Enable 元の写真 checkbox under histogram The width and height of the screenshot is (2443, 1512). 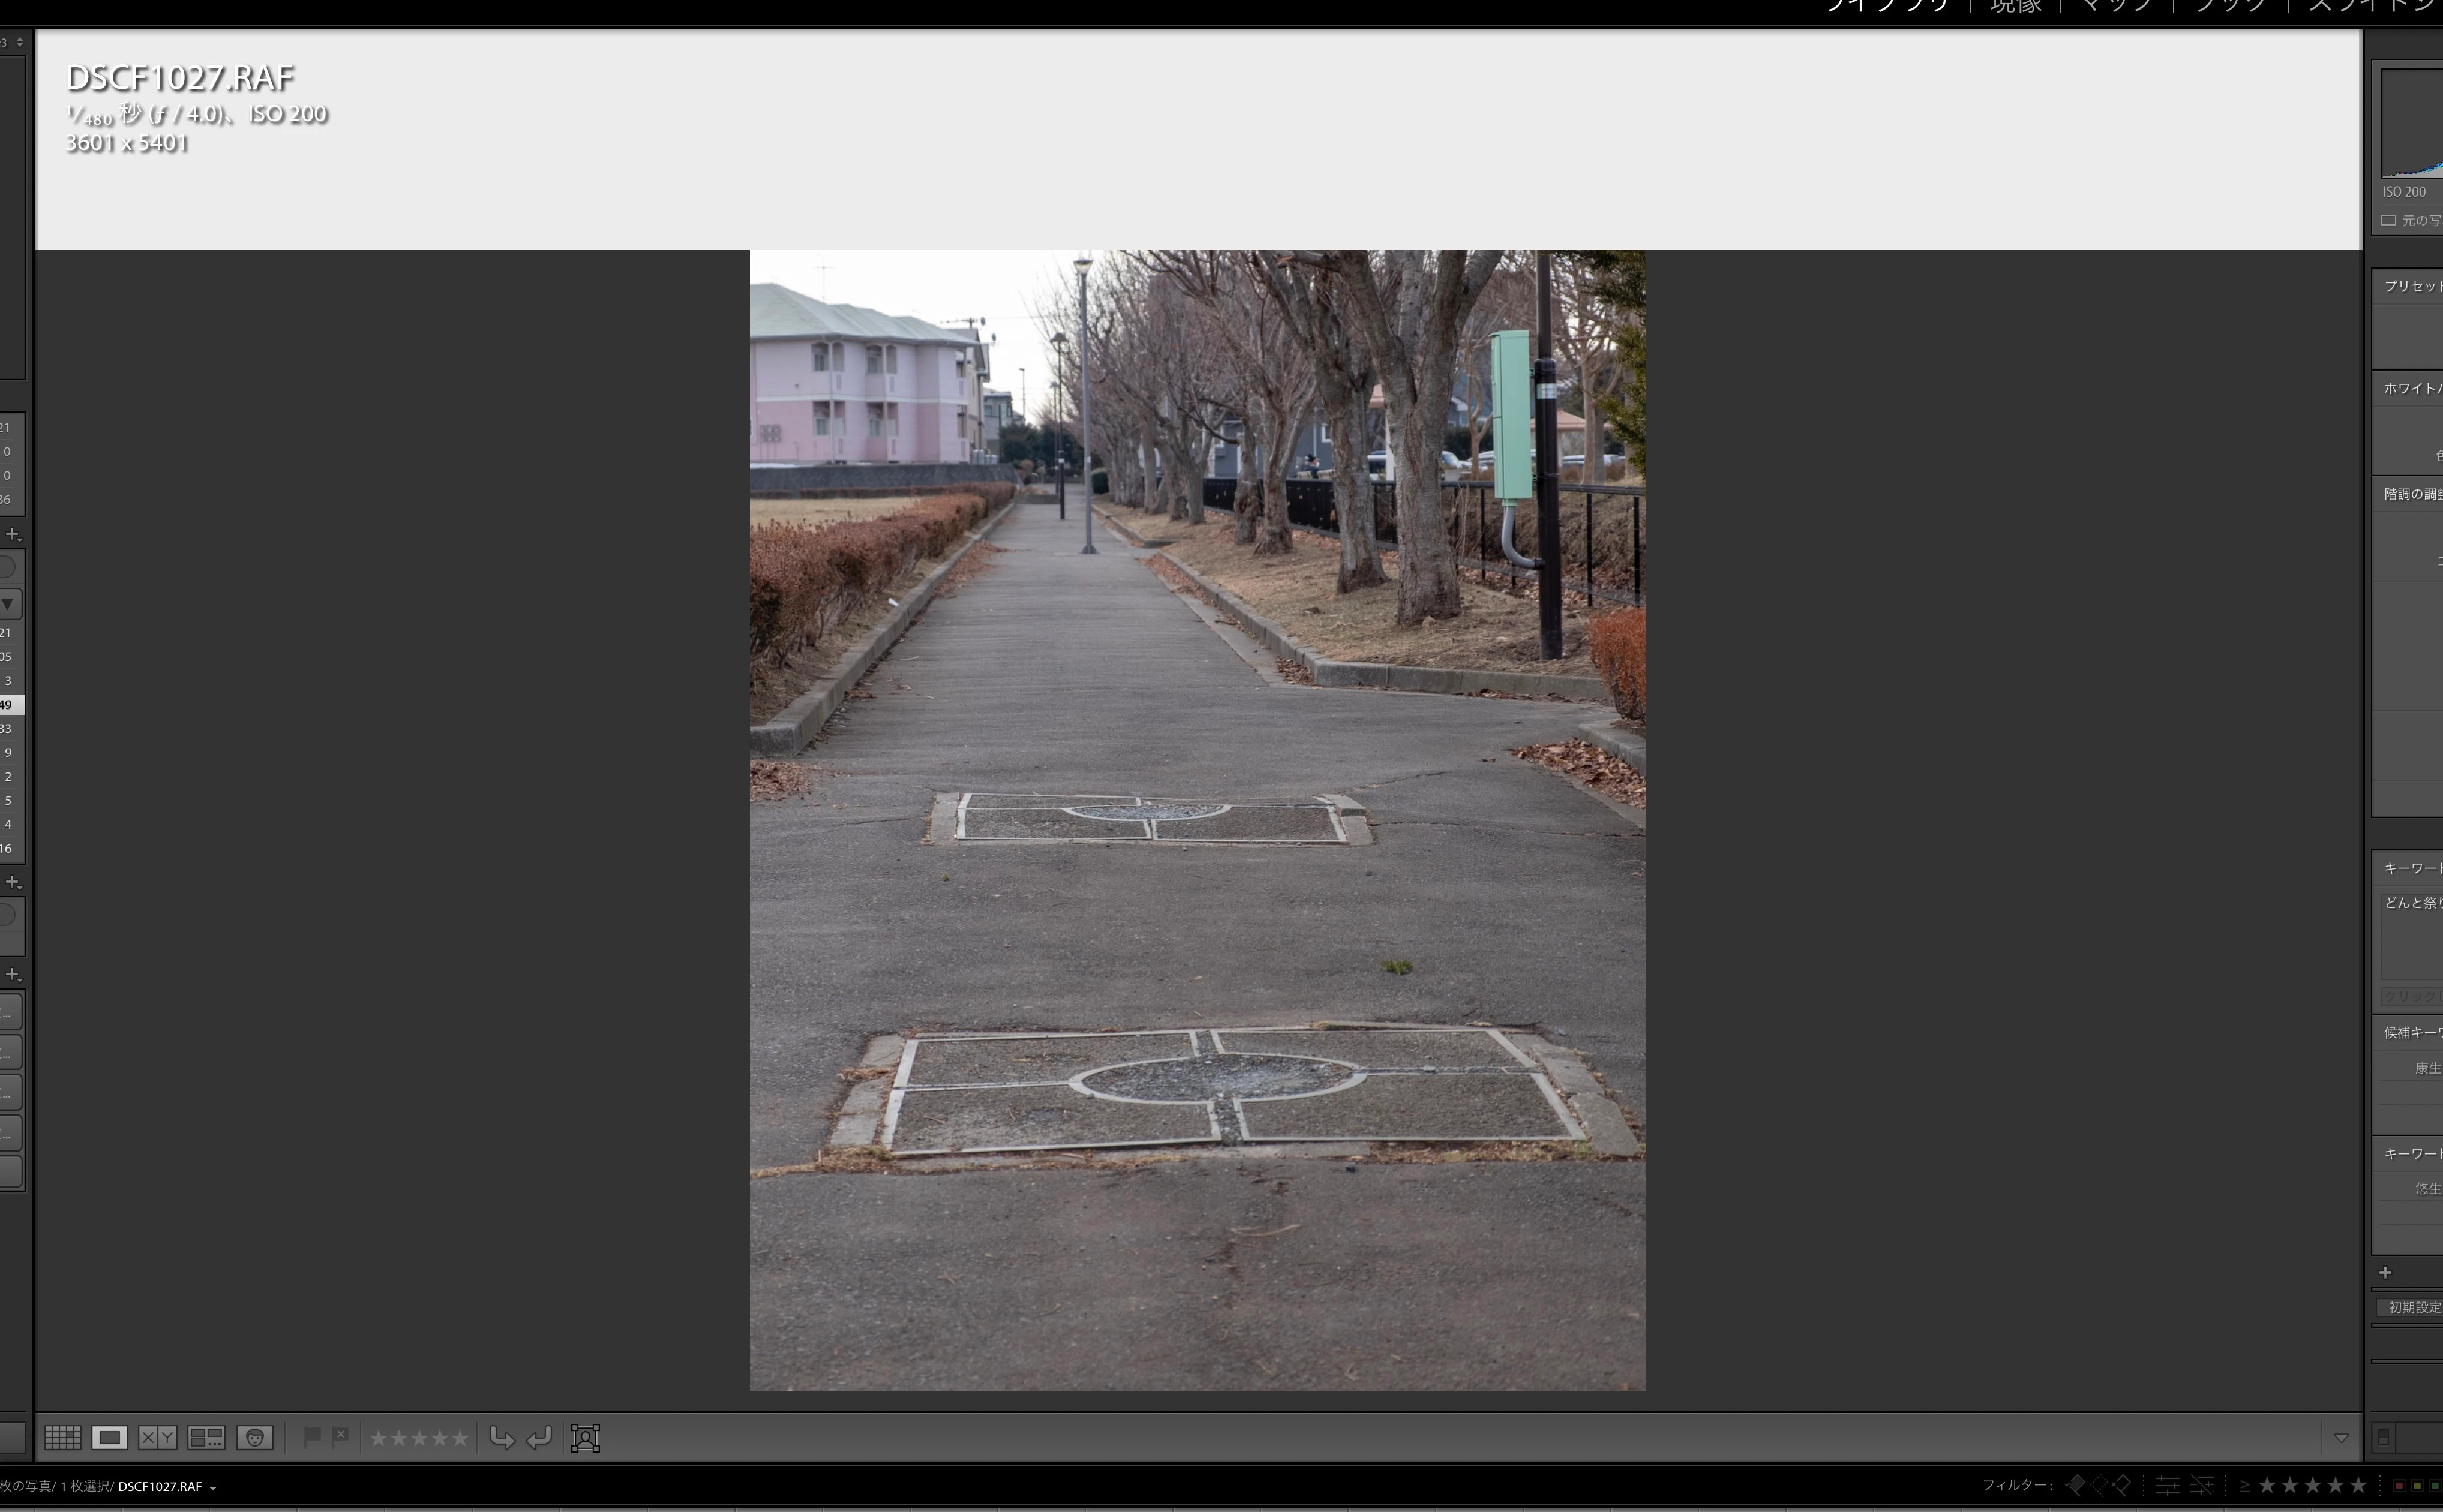coord(2388,220)
